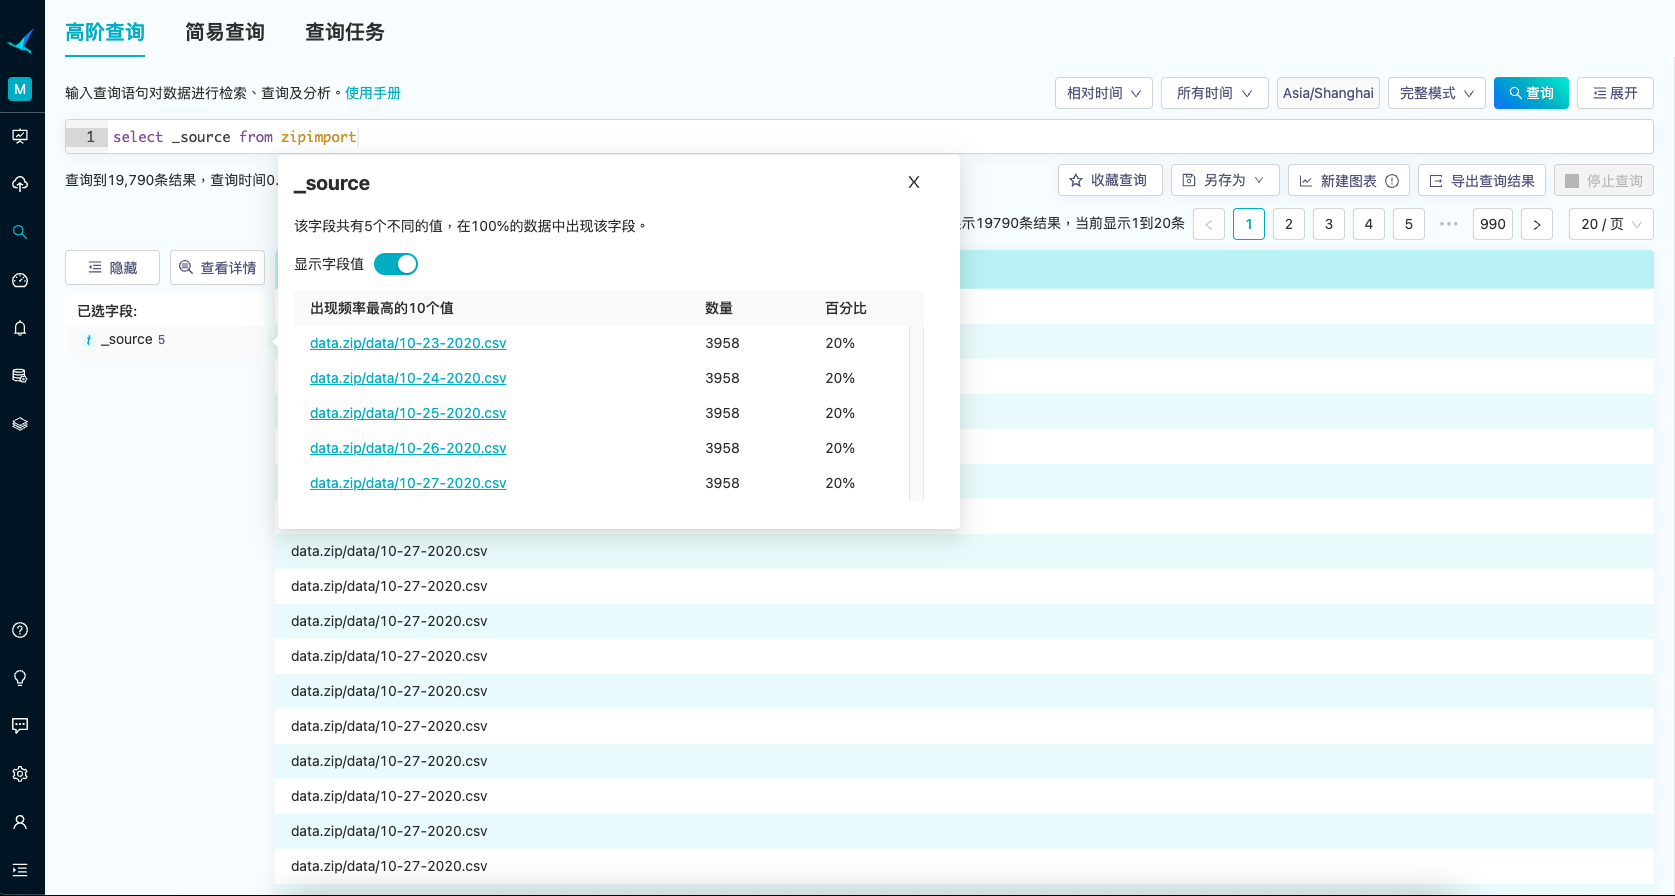Open the 另存为 dropdown
This screenshot has width=1675, height=896.
(1225, 180)
